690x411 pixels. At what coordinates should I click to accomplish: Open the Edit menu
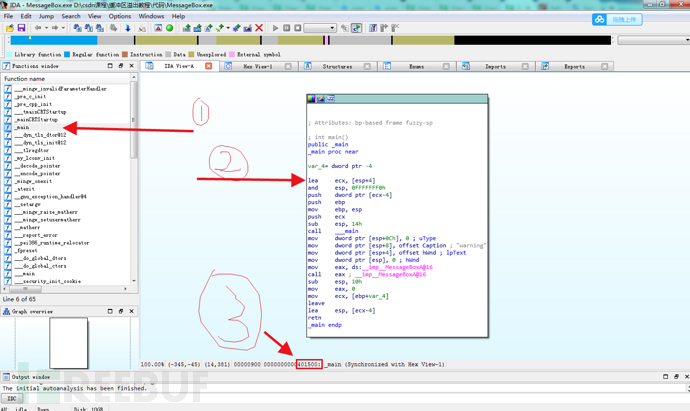26,16
